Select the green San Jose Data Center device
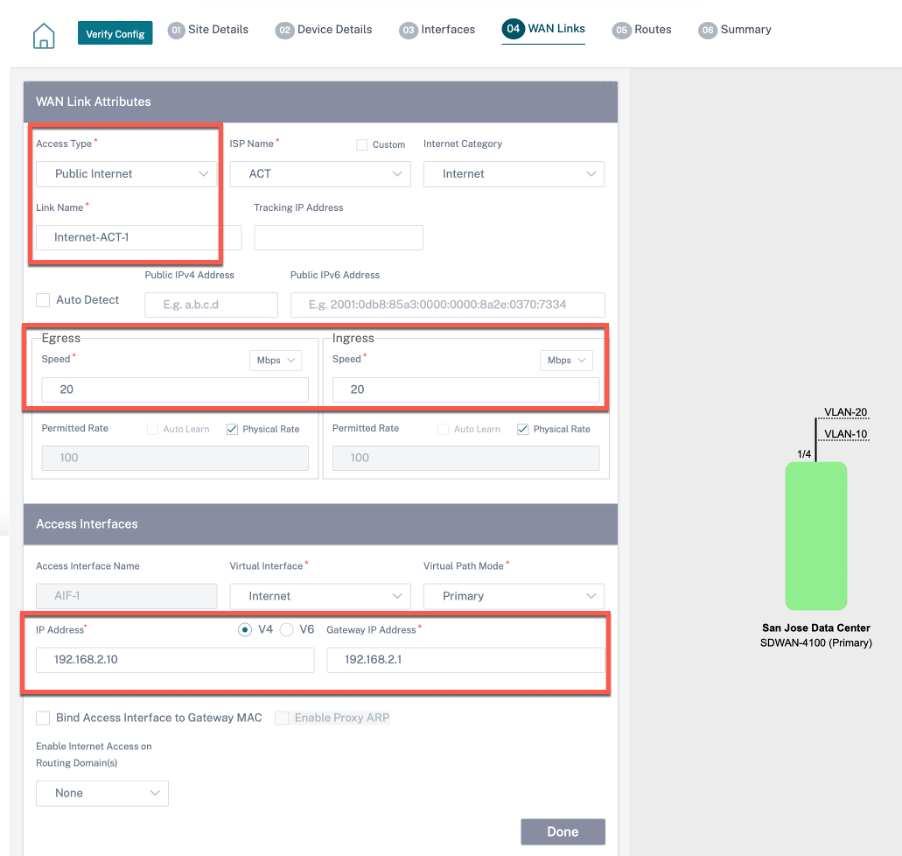 pos(816,536)
